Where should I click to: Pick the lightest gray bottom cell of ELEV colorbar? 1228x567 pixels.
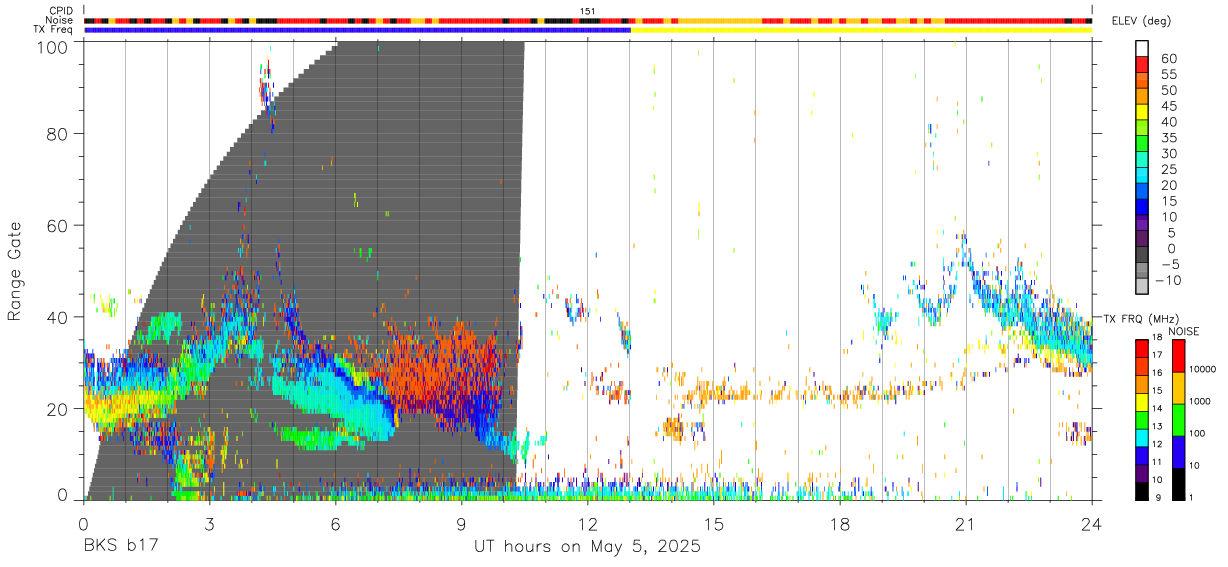1143,288
